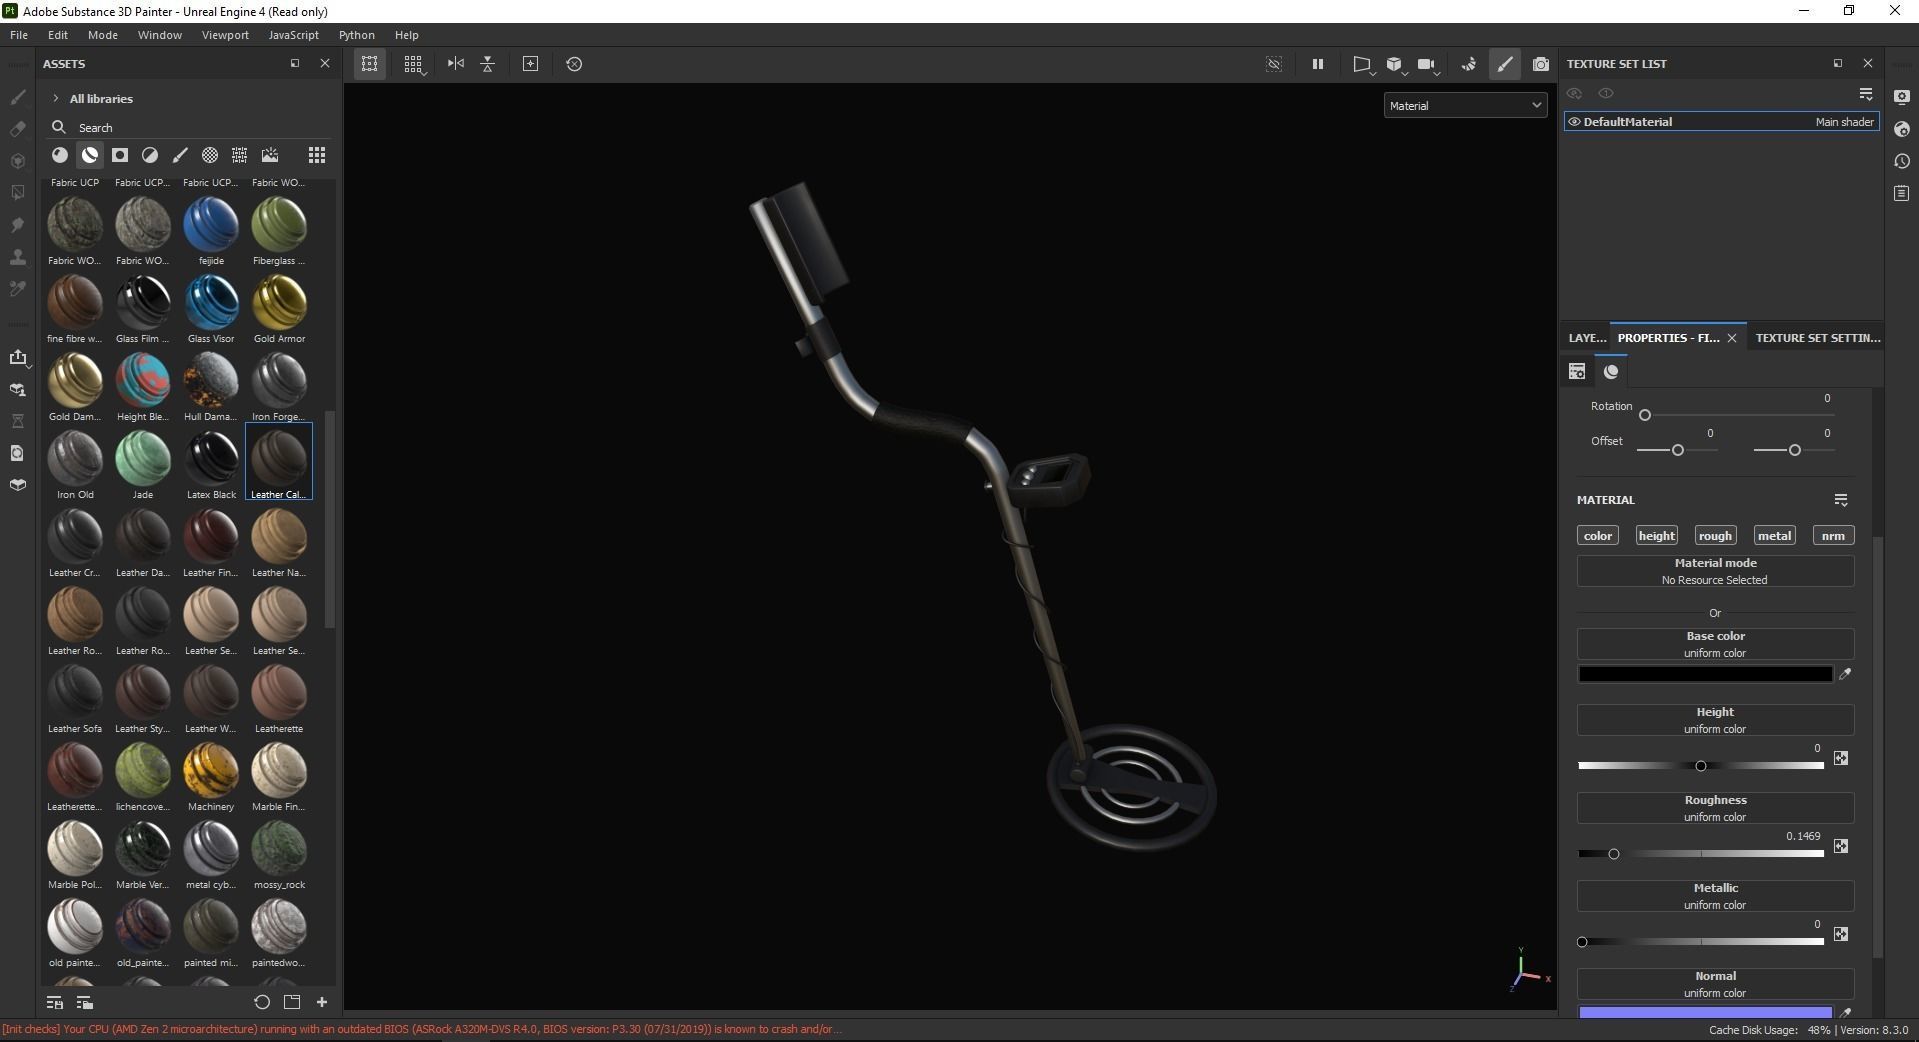Screen dimensions: 1919x1042
Task: Refresh the assets list
Action: coord(262,1002)
